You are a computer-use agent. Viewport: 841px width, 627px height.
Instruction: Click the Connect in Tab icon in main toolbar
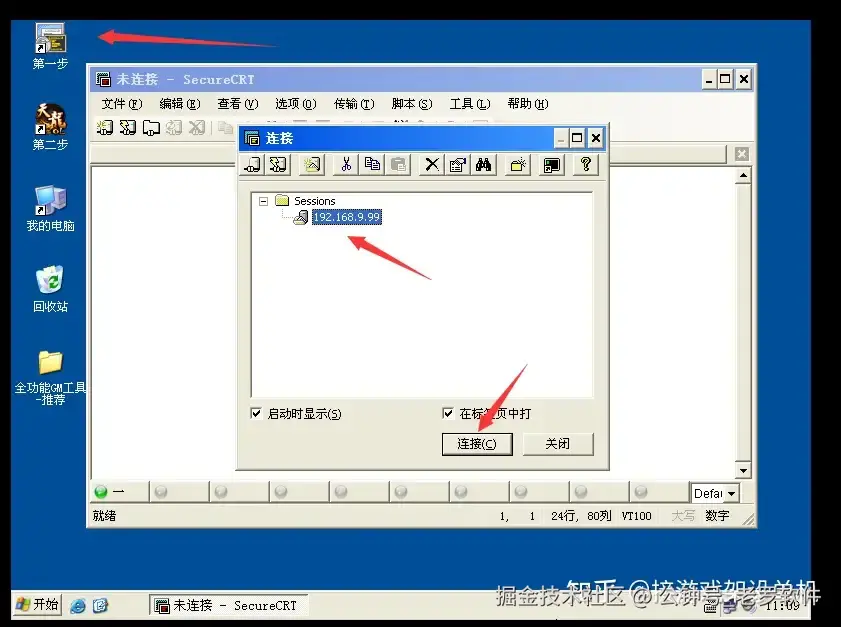151,128
